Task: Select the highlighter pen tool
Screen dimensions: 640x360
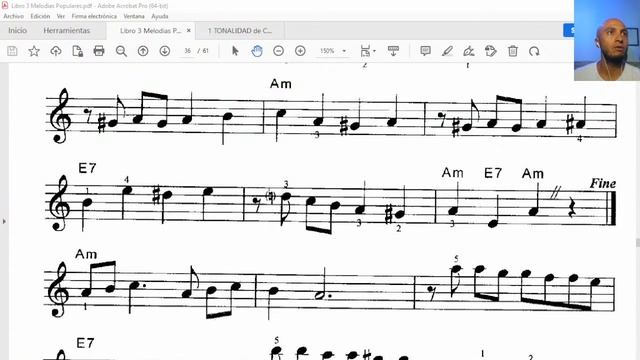Action: coord(447,51)
